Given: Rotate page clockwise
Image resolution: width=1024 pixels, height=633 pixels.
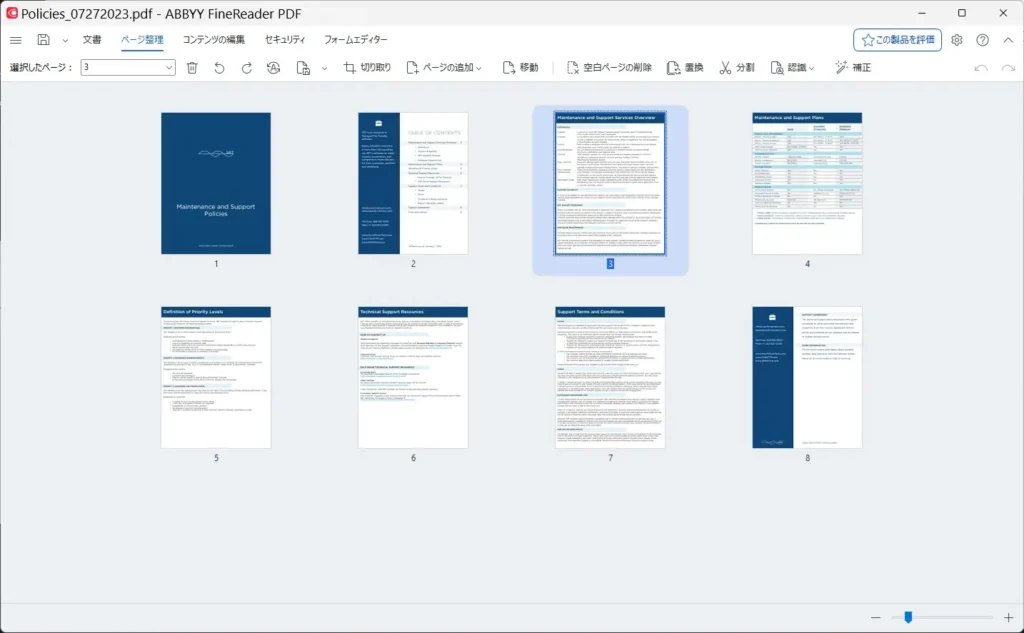Looking at the screenshot, I should tap(247, 67).
